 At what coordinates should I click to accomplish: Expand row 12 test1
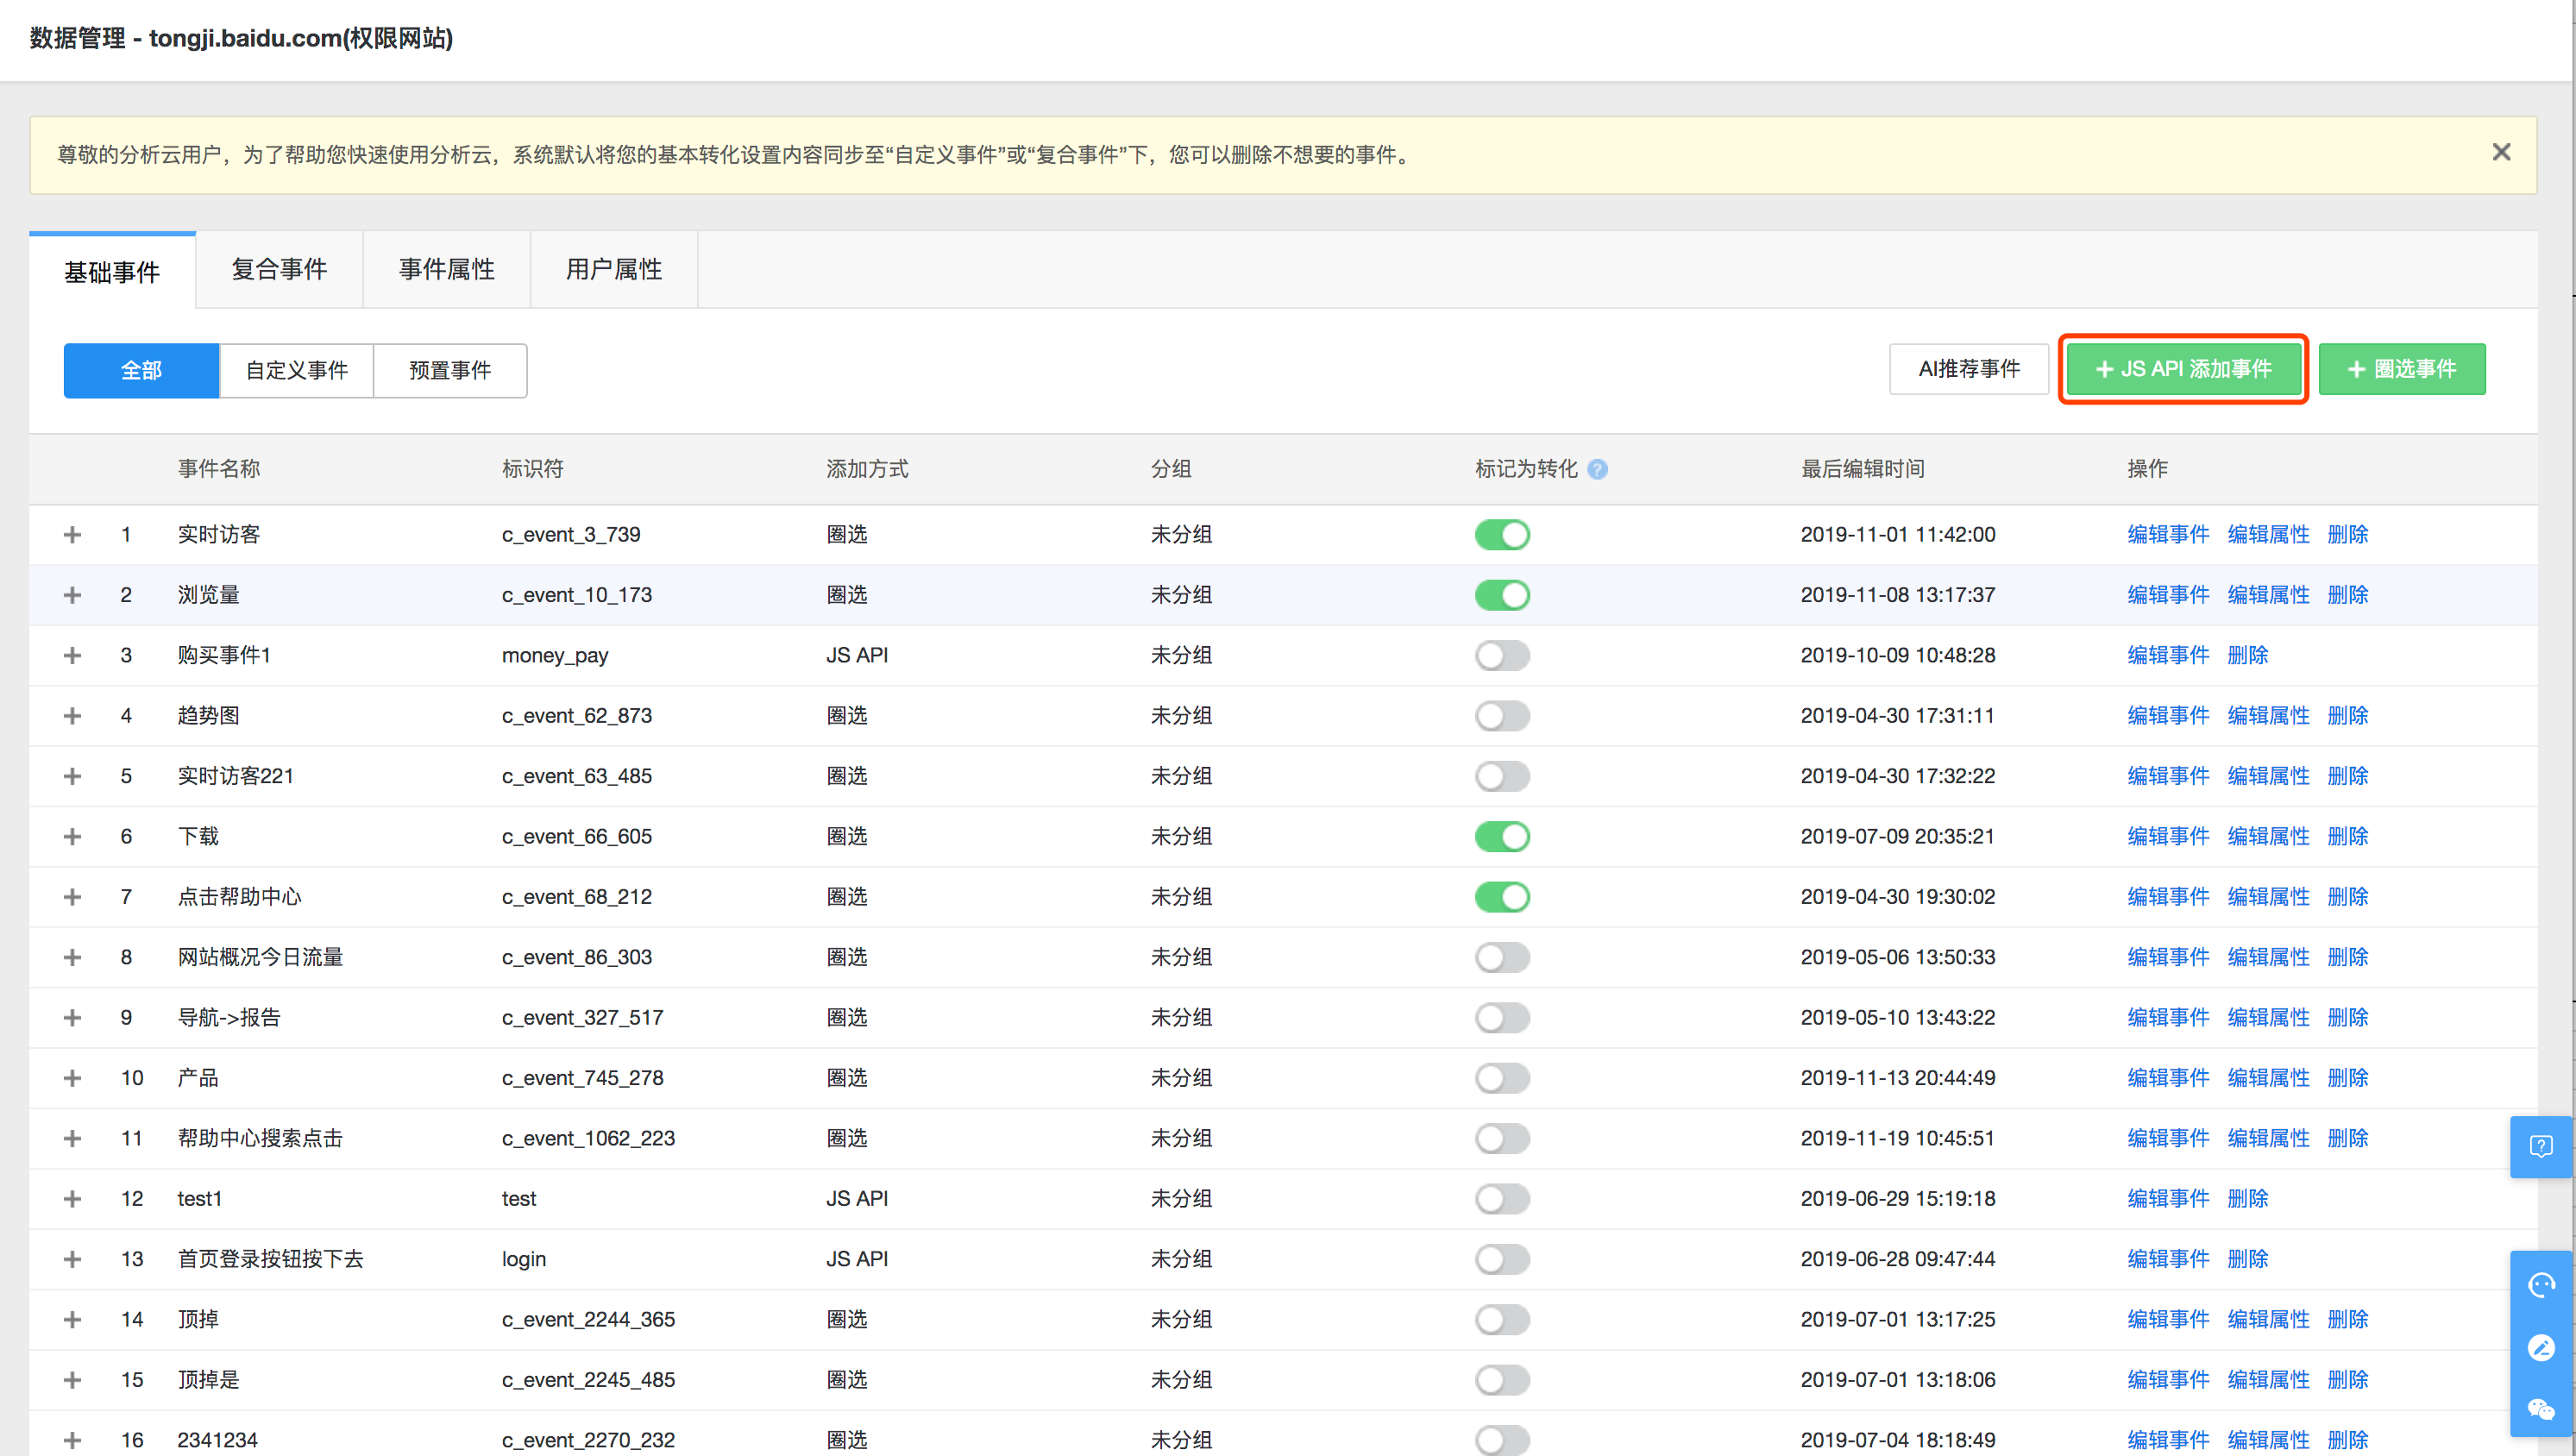point(72,1199)
